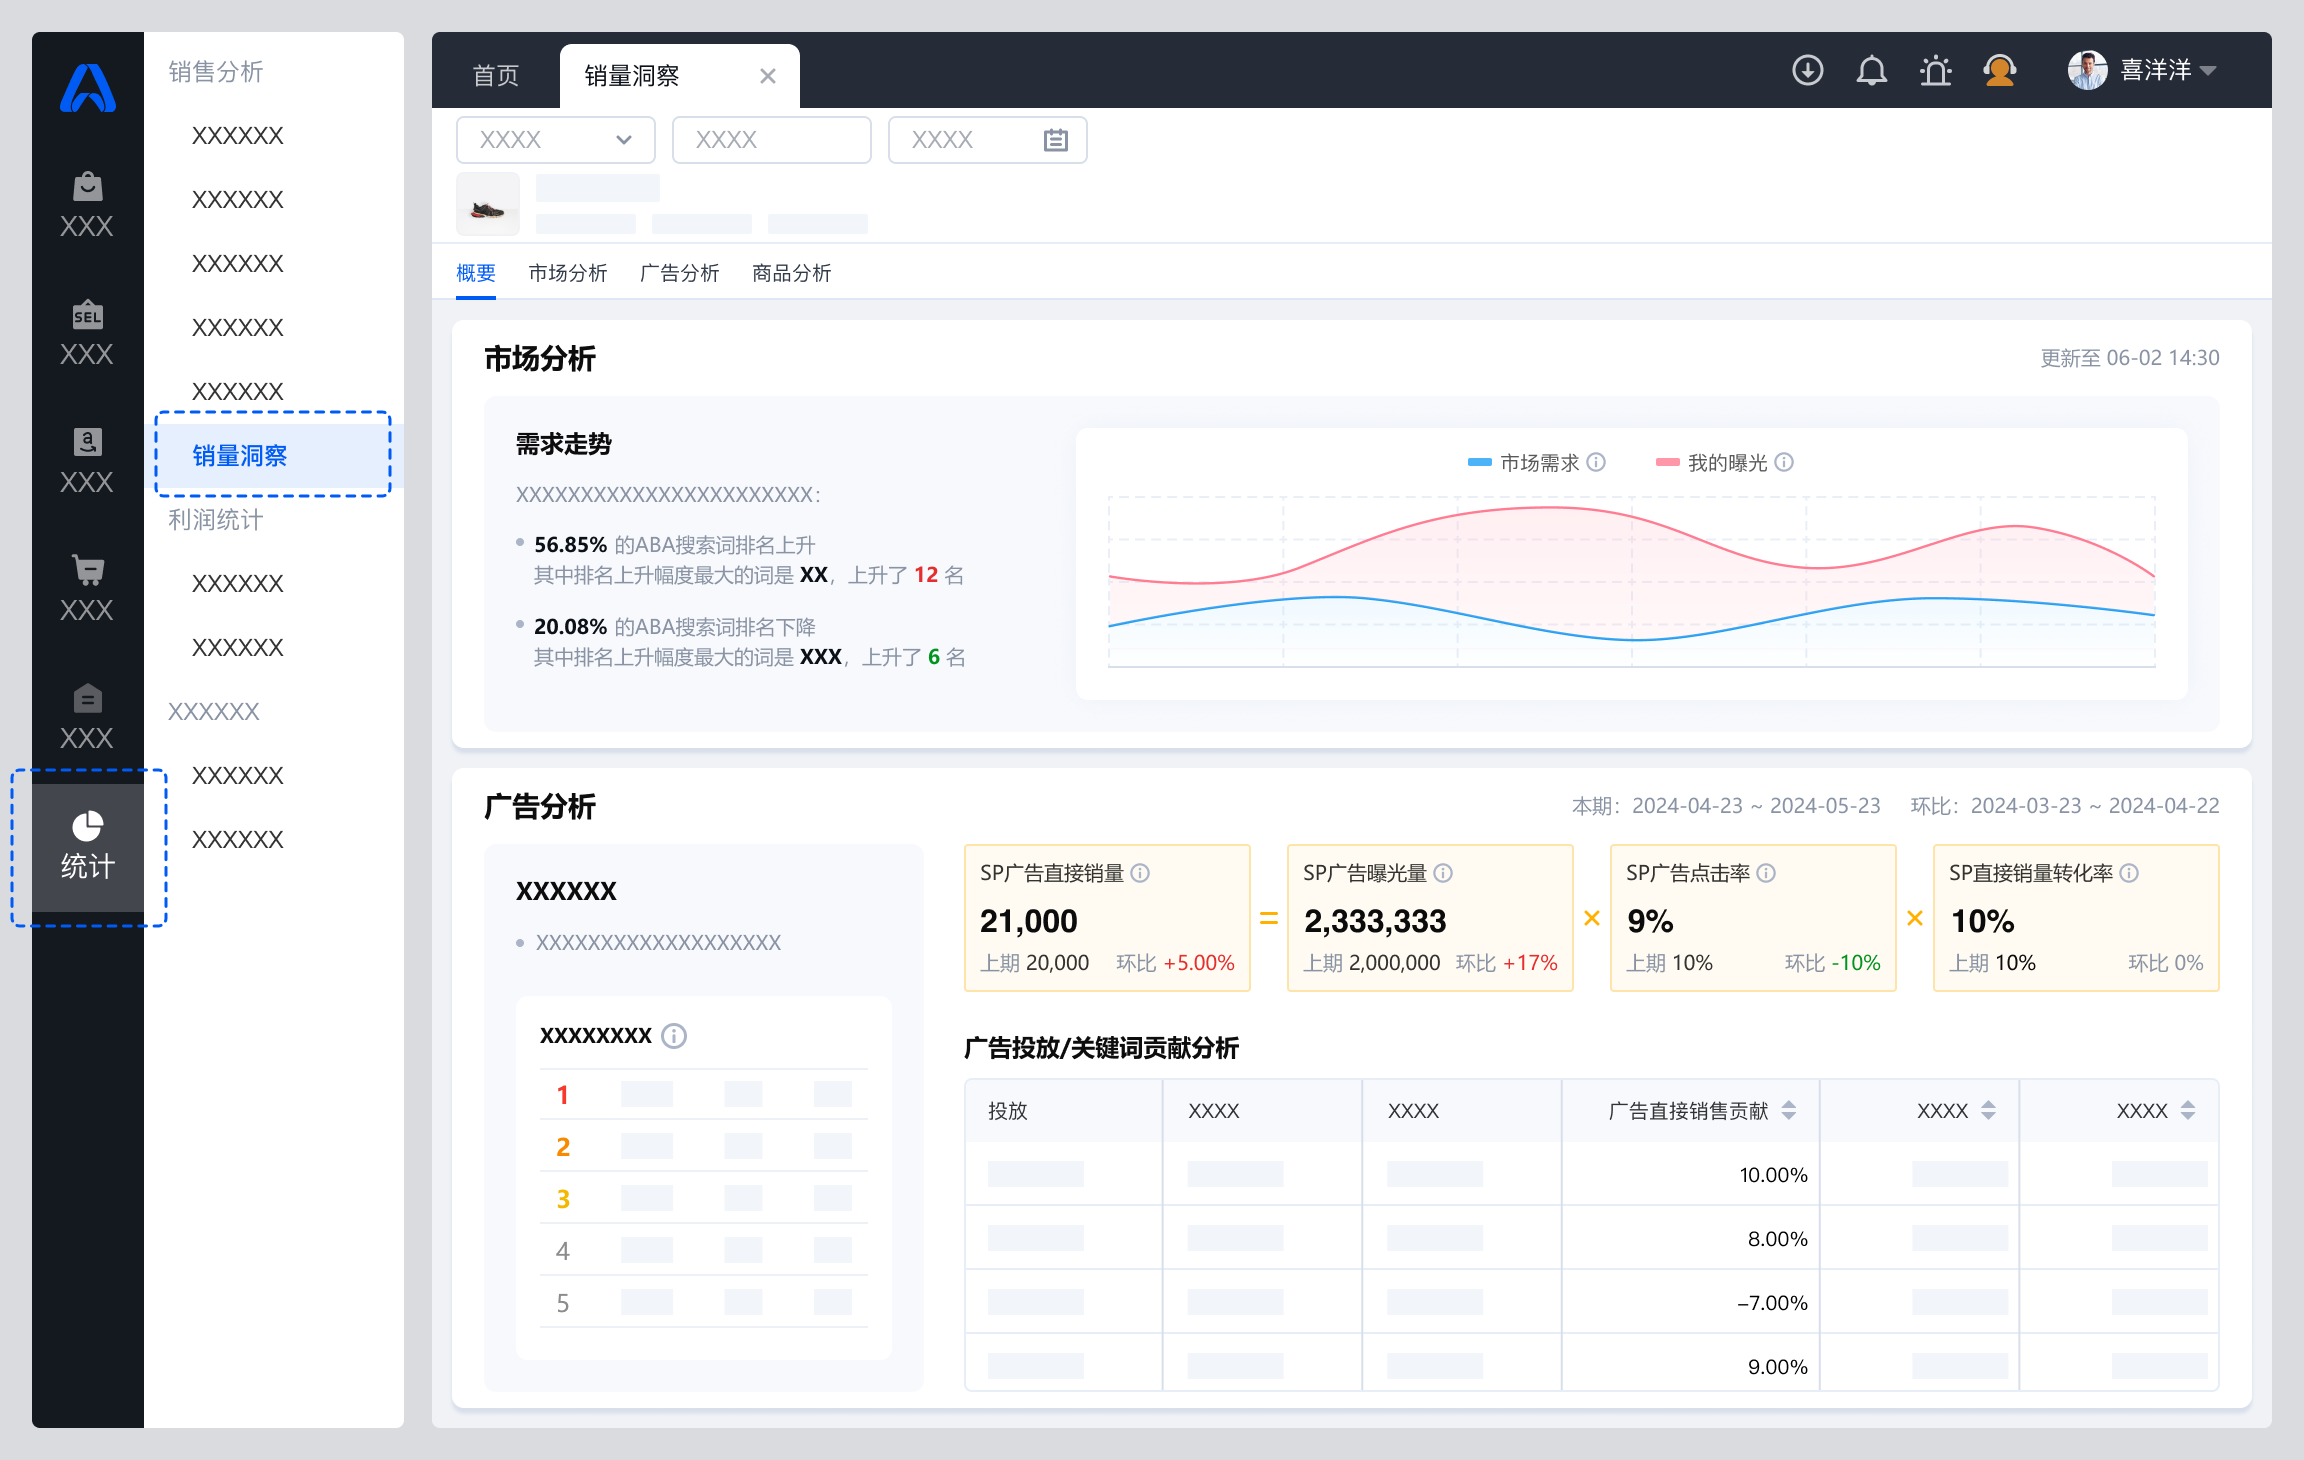Click the 56.85% ABA ranking statistic
The image size is (2304, 1460).
click(x=570, y=545)
